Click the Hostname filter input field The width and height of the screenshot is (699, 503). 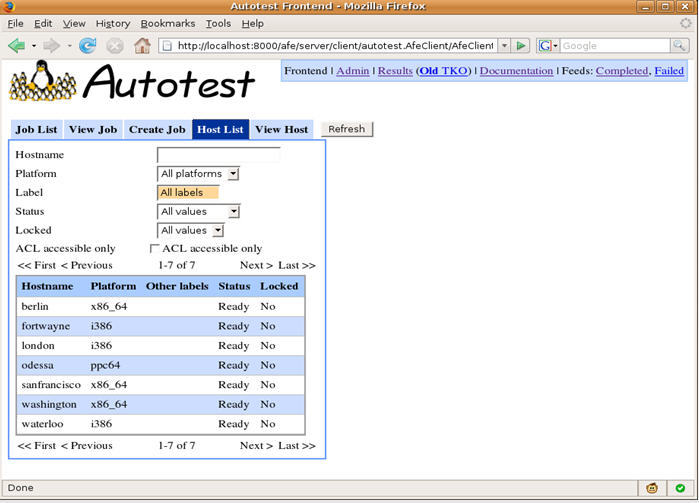(219, 155)
